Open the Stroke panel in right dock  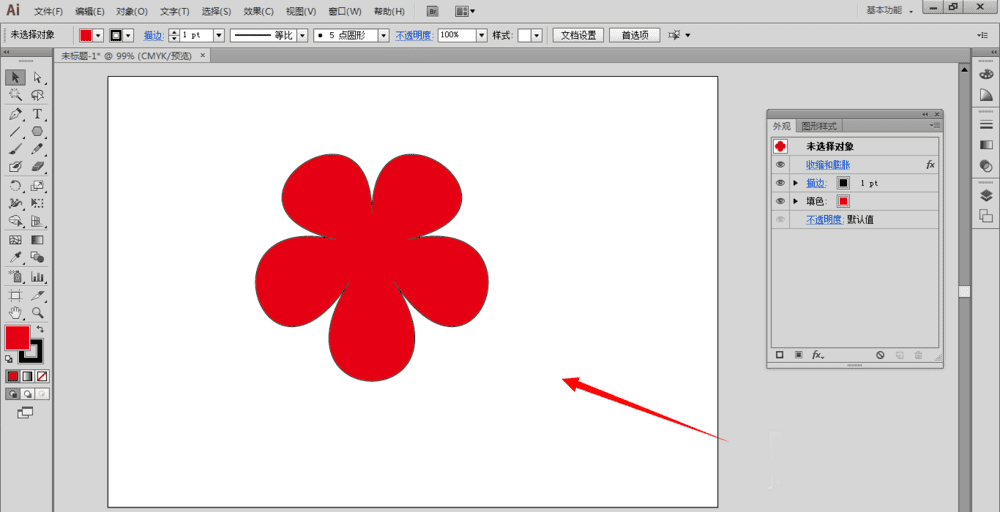[x=986, y=125]
